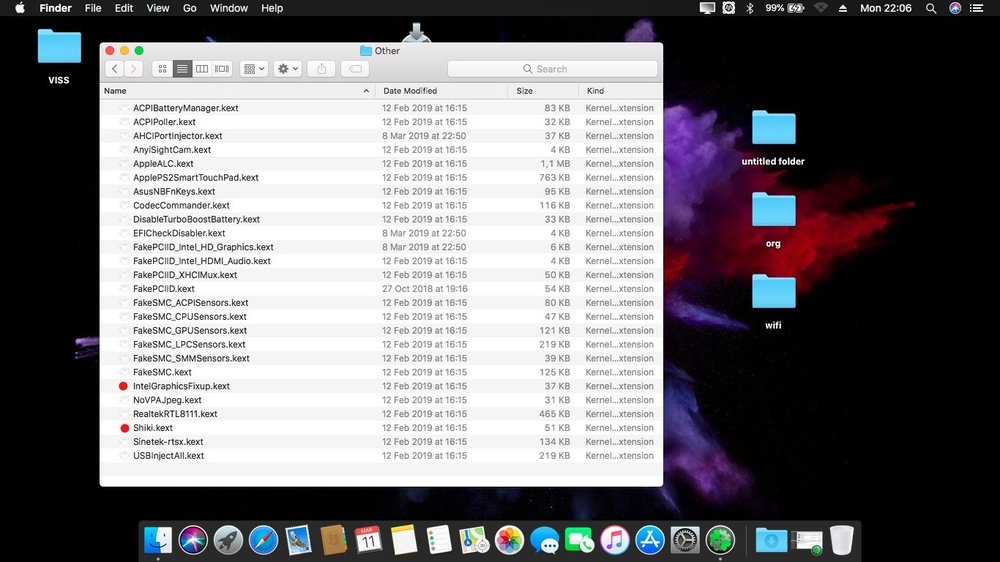Switch Finder to icon view
Screen dimensions: 1000x562
click(162, 69)
